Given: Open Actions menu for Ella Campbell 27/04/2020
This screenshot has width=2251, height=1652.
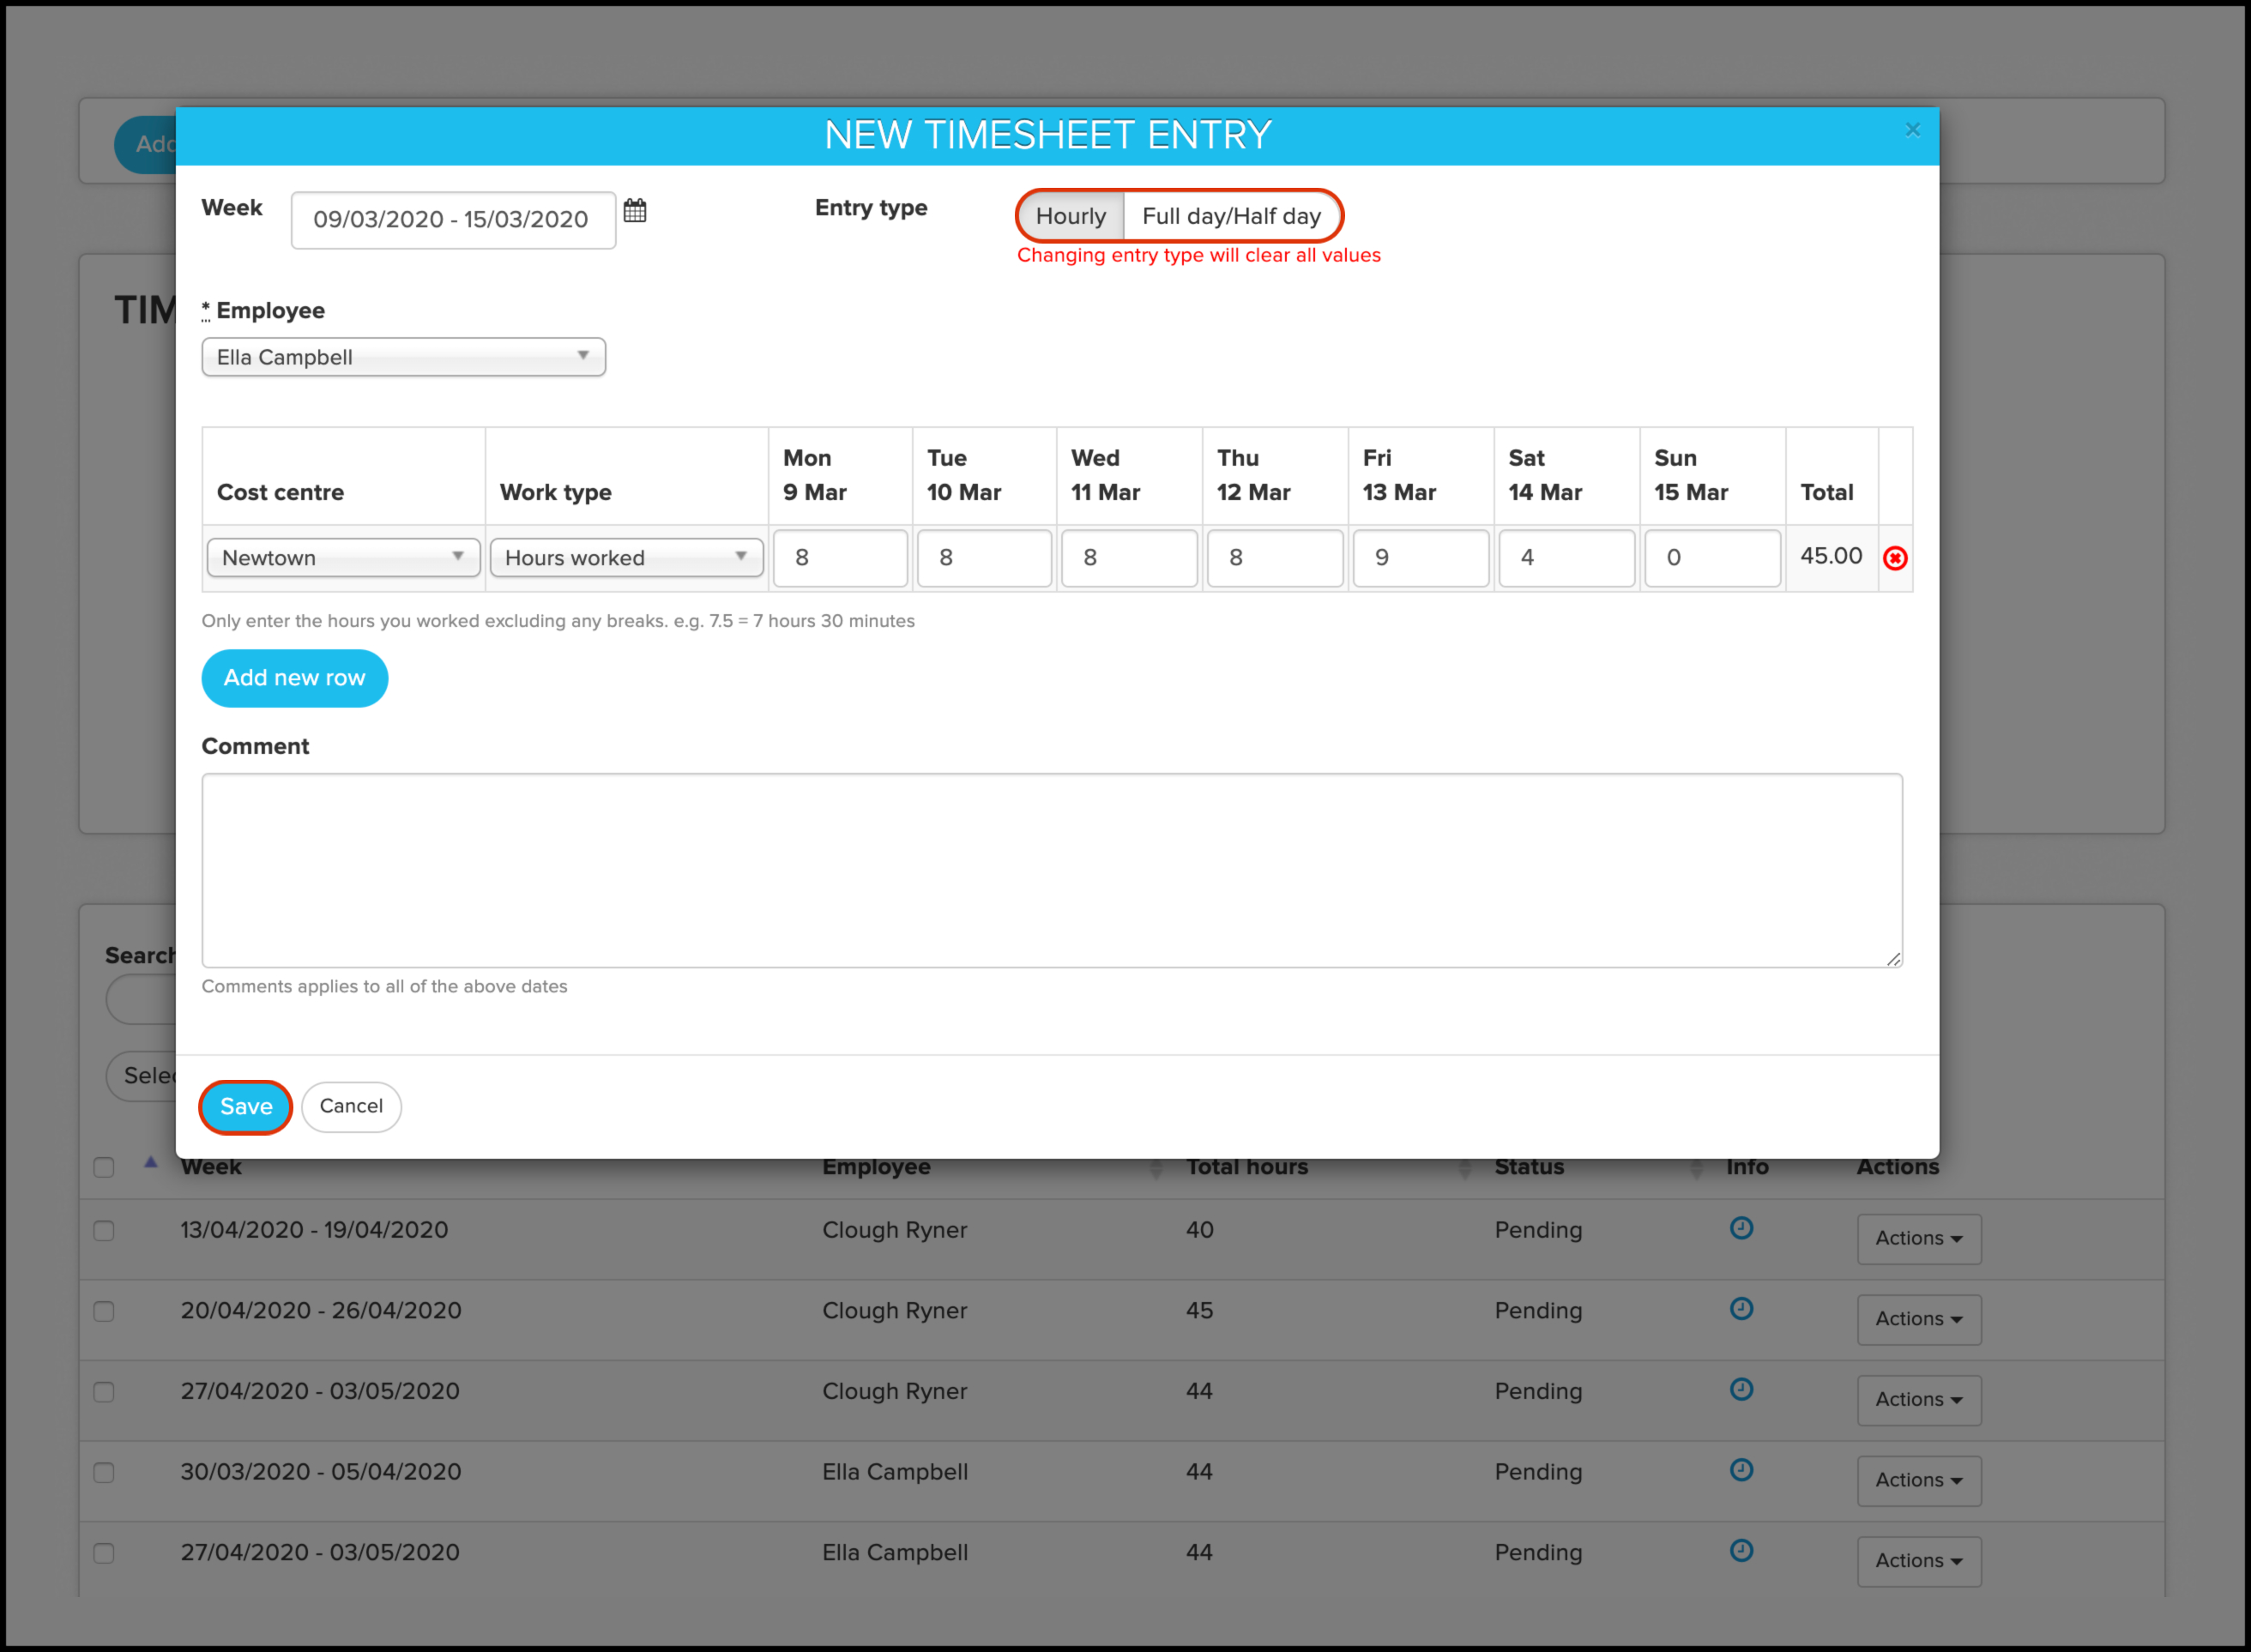Looking at the screenshot, I should point(1918,1561).
